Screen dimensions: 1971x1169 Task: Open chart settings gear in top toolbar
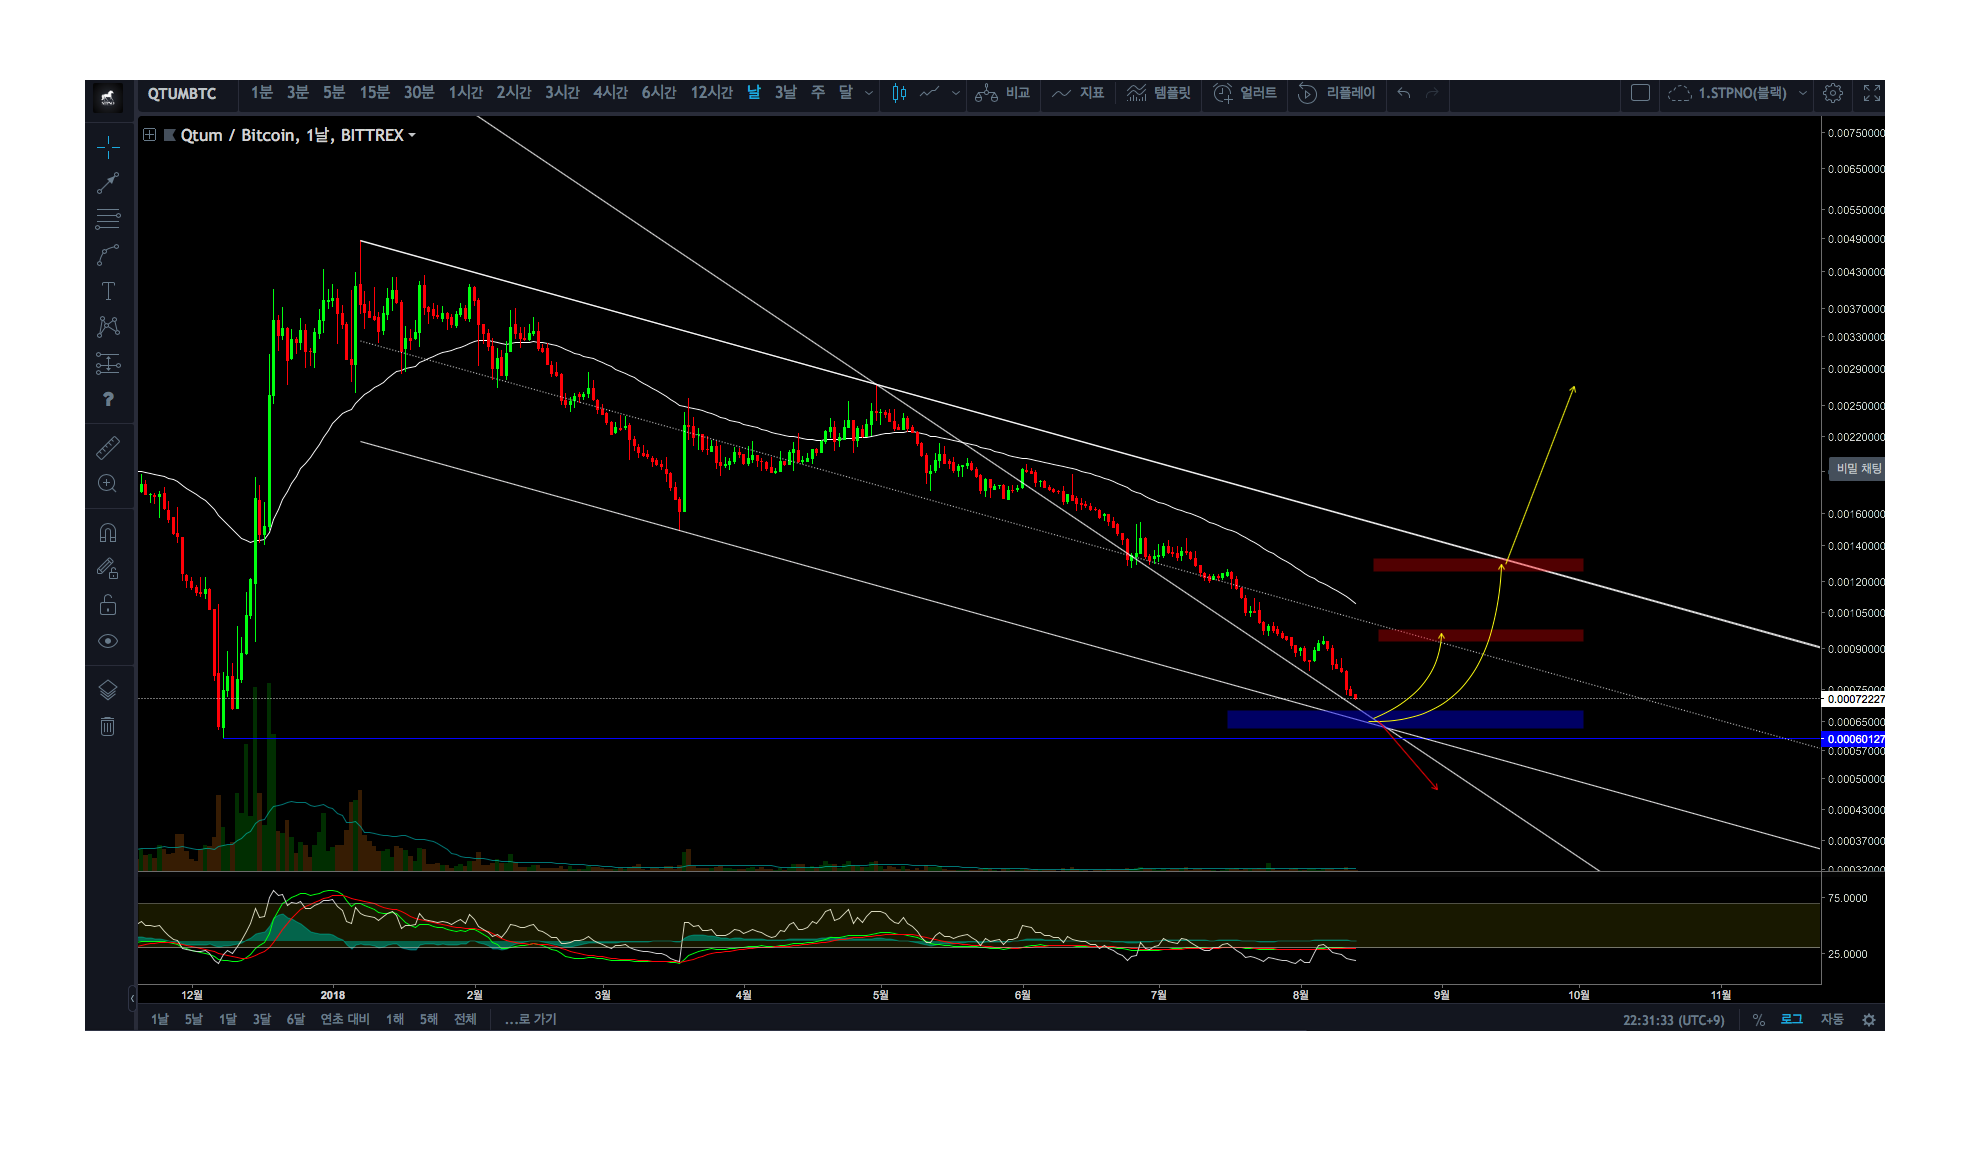pos(1832,93)
